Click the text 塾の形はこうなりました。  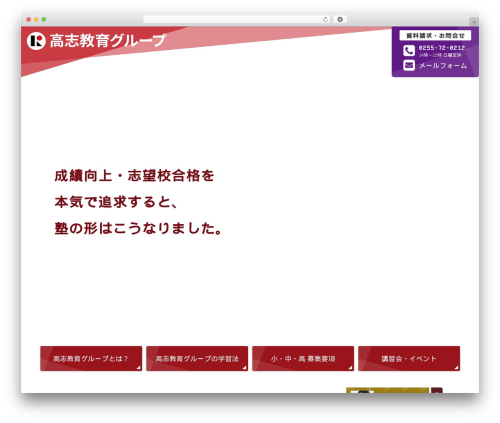click(x=138, y=228)
